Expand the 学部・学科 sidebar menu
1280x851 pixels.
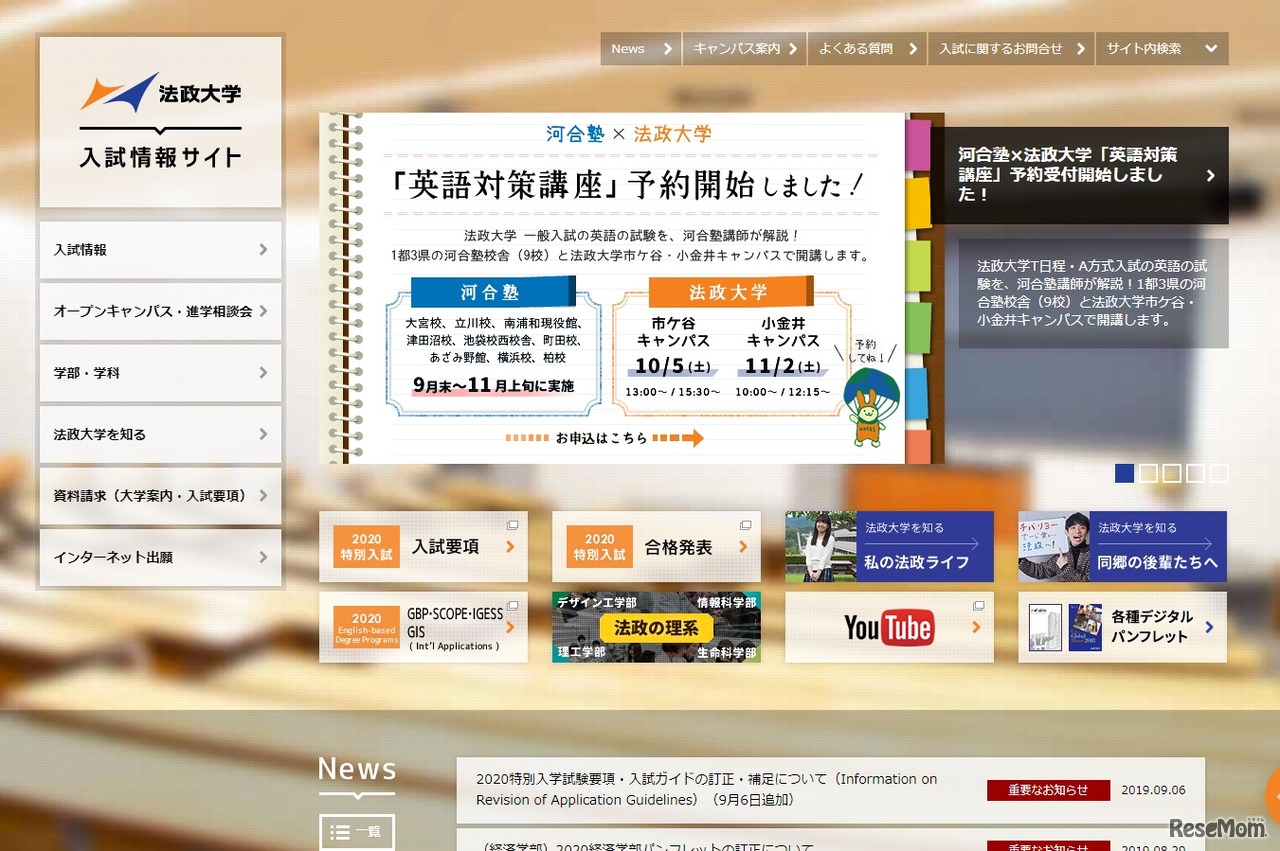[160, 372]
